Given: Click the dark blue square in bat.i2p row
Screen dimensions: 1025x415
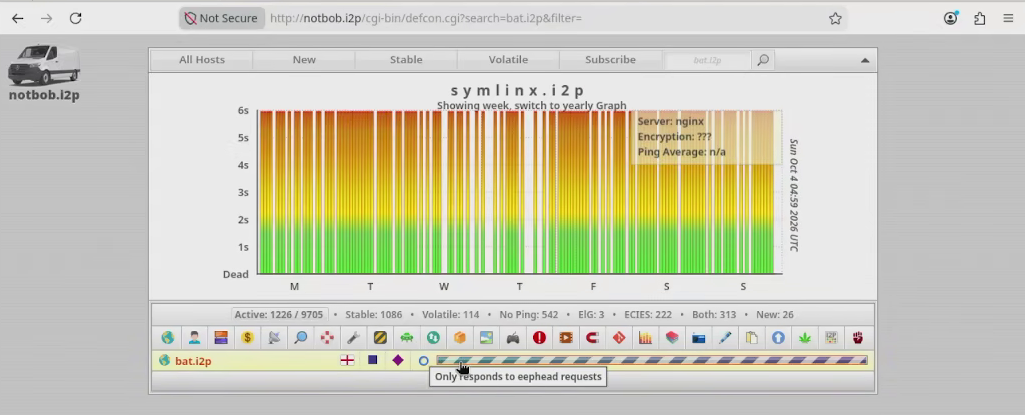Looking at the screenshot, I should 373,360.
